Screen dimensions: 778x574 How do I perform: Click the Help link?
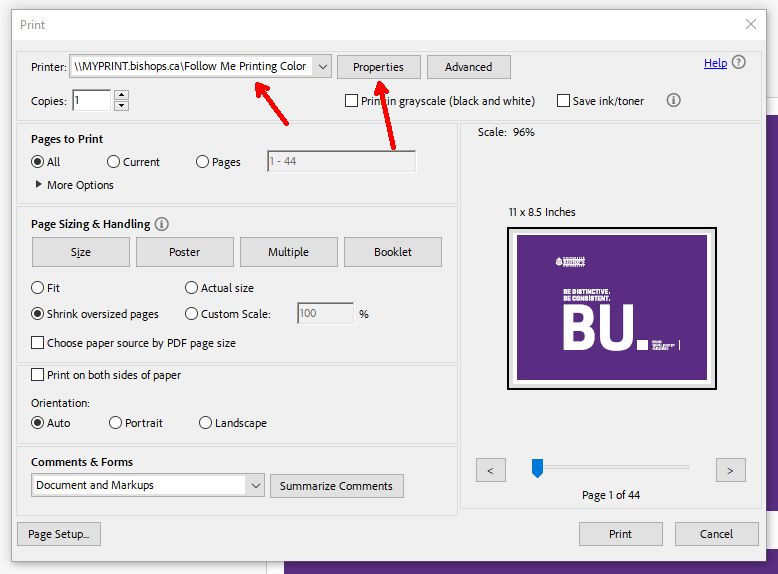[715, 63]
